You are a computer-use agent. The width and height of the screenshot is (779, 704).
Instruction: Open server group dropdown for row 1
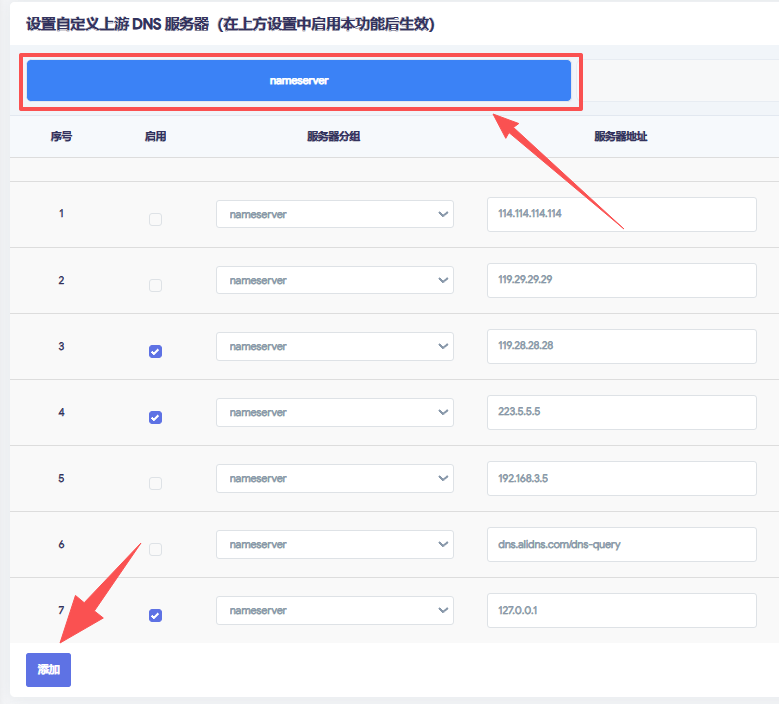click(x=334, y=214)
